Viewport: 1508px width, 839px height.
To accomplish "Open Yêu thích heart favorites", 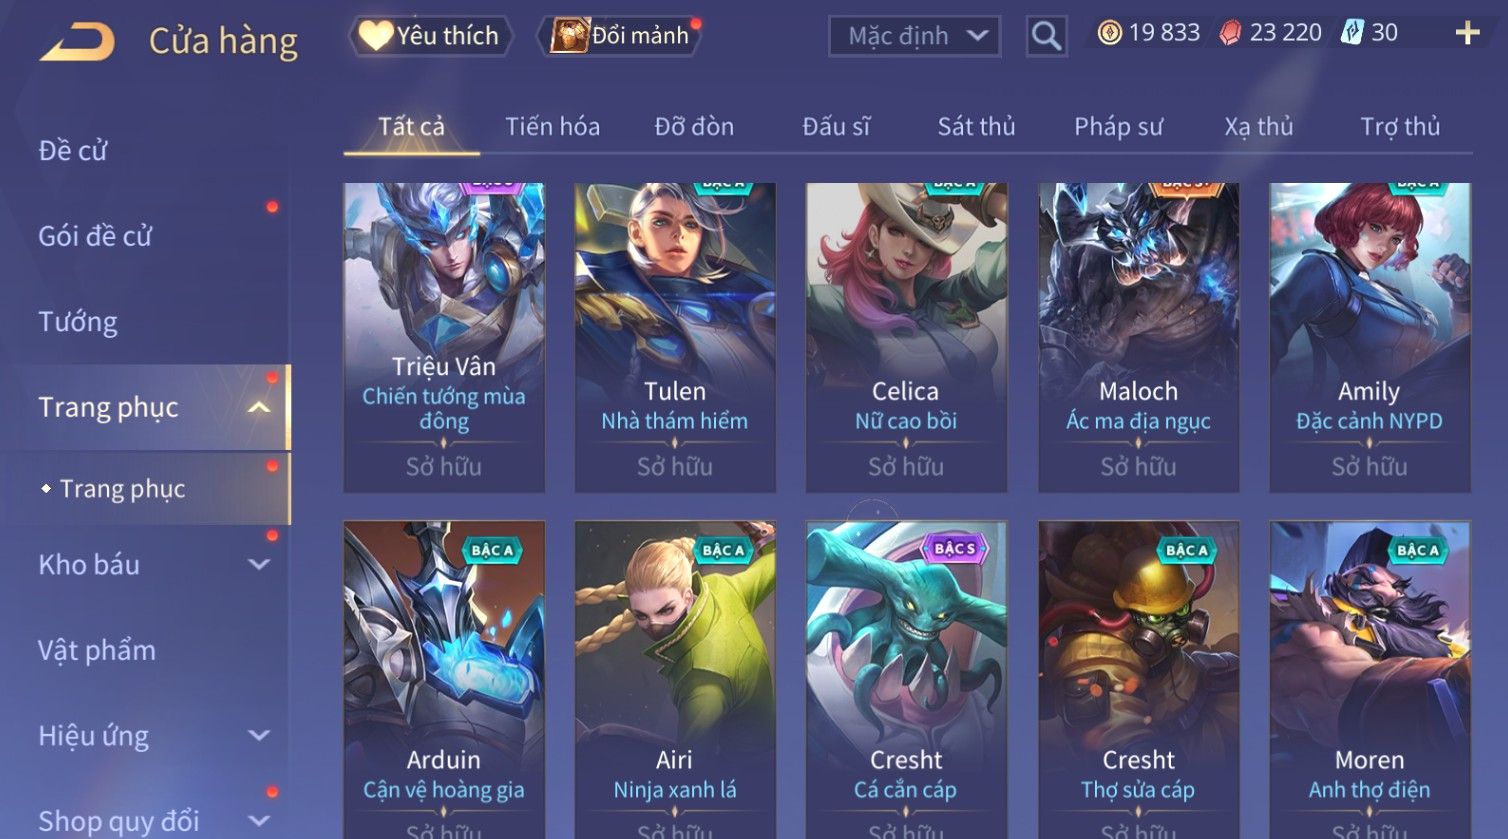I will (430, 36).
